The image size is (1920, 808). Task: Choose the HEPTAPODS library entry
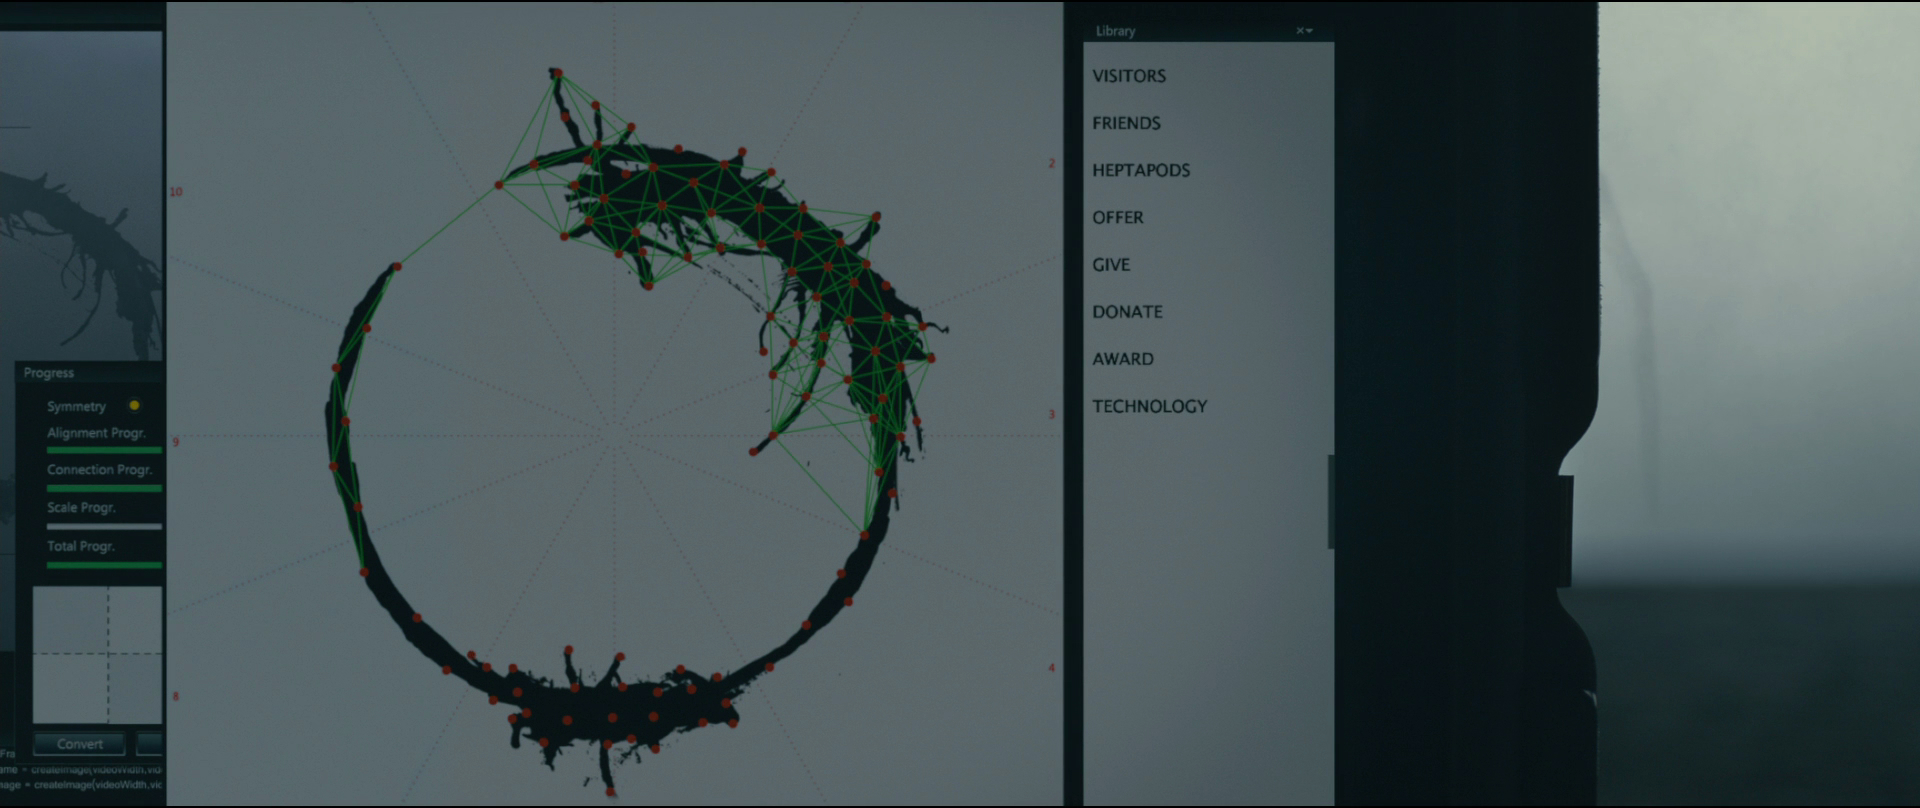(x=1141, y=170)
